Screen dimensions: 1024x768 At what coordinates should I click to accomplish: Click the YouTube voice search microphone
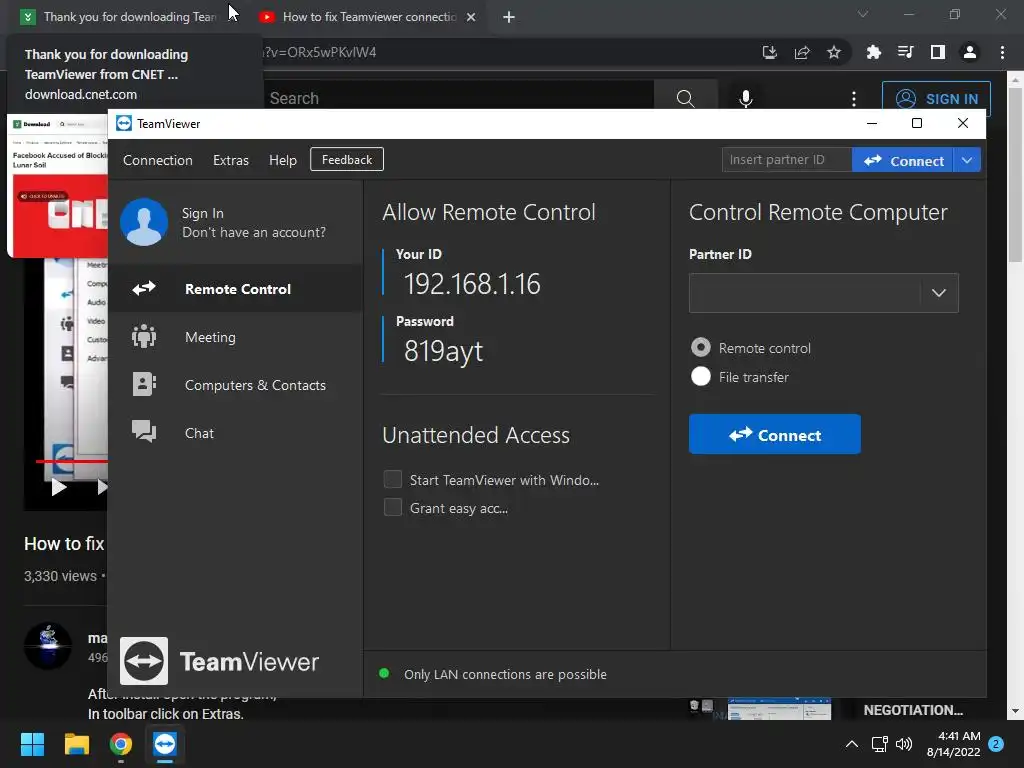click(745, 99)
